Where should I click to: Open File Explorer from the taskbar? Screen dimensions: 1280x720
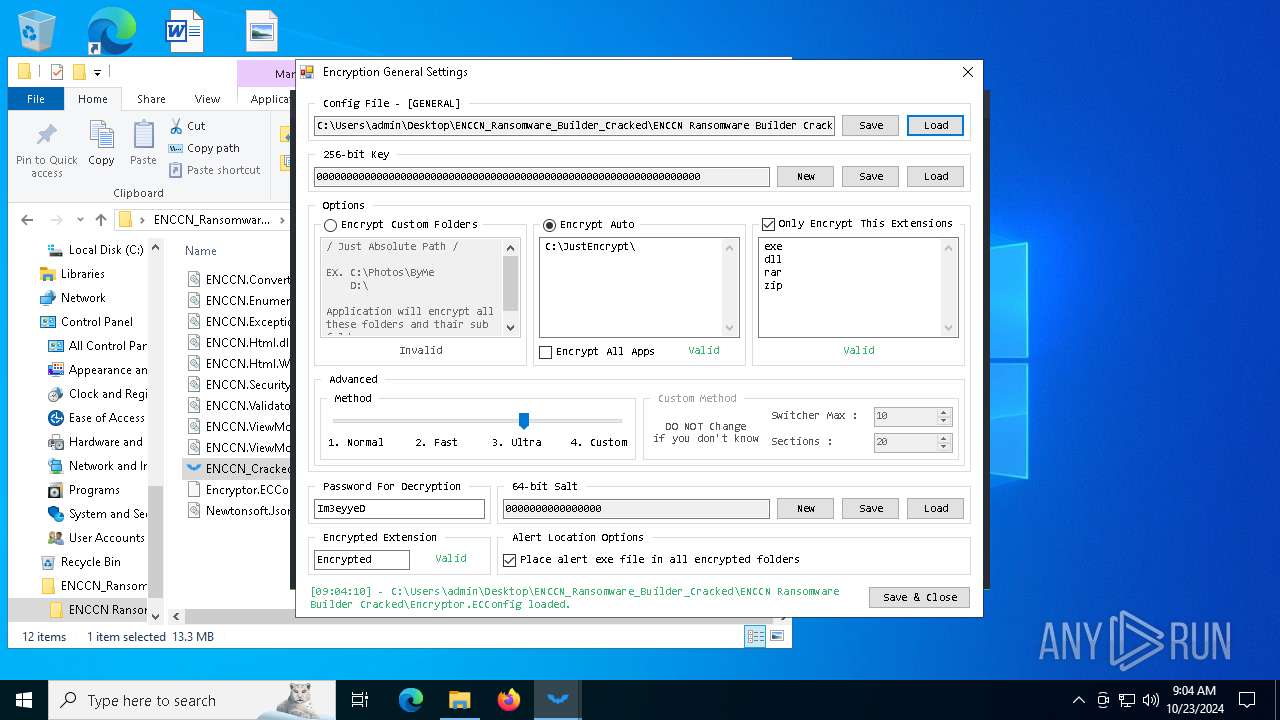(x=460, y=700)
